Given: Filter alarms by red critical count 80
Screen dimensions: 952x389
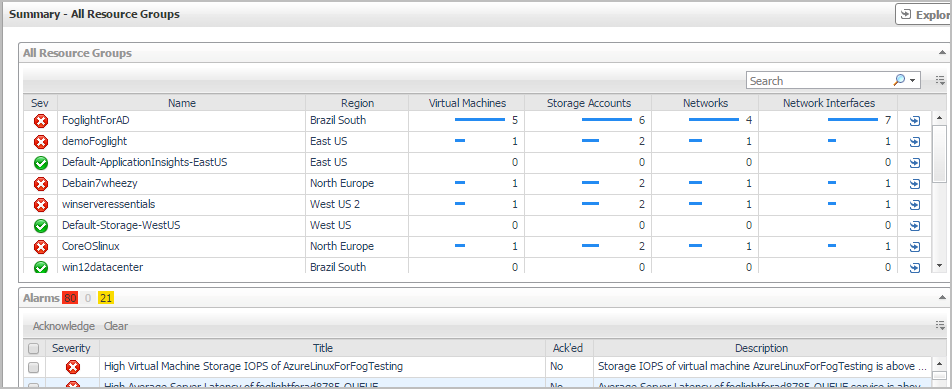Looking at the screenshot, I should pyautogui.click(x=70, y=298).
